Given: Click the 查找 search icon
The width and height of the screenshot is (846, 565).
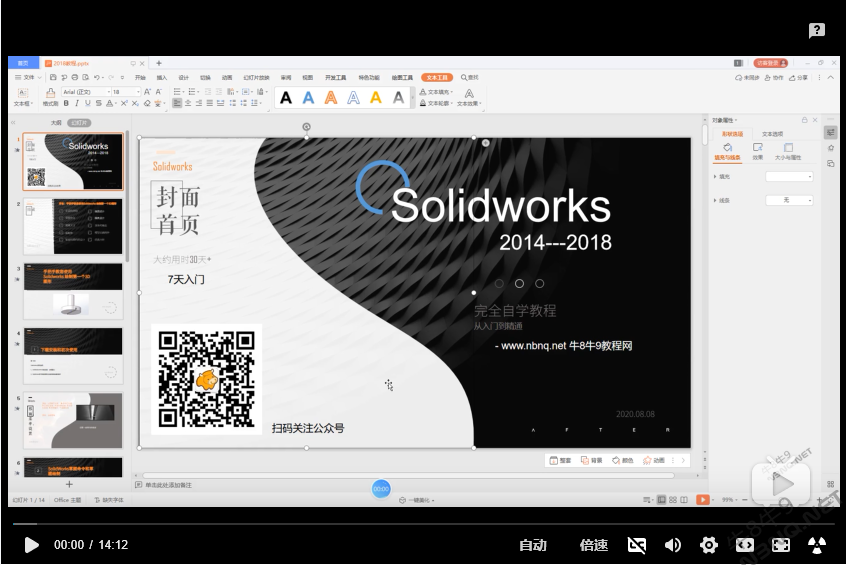Looking at the screenshot, I should pos(469,78).
